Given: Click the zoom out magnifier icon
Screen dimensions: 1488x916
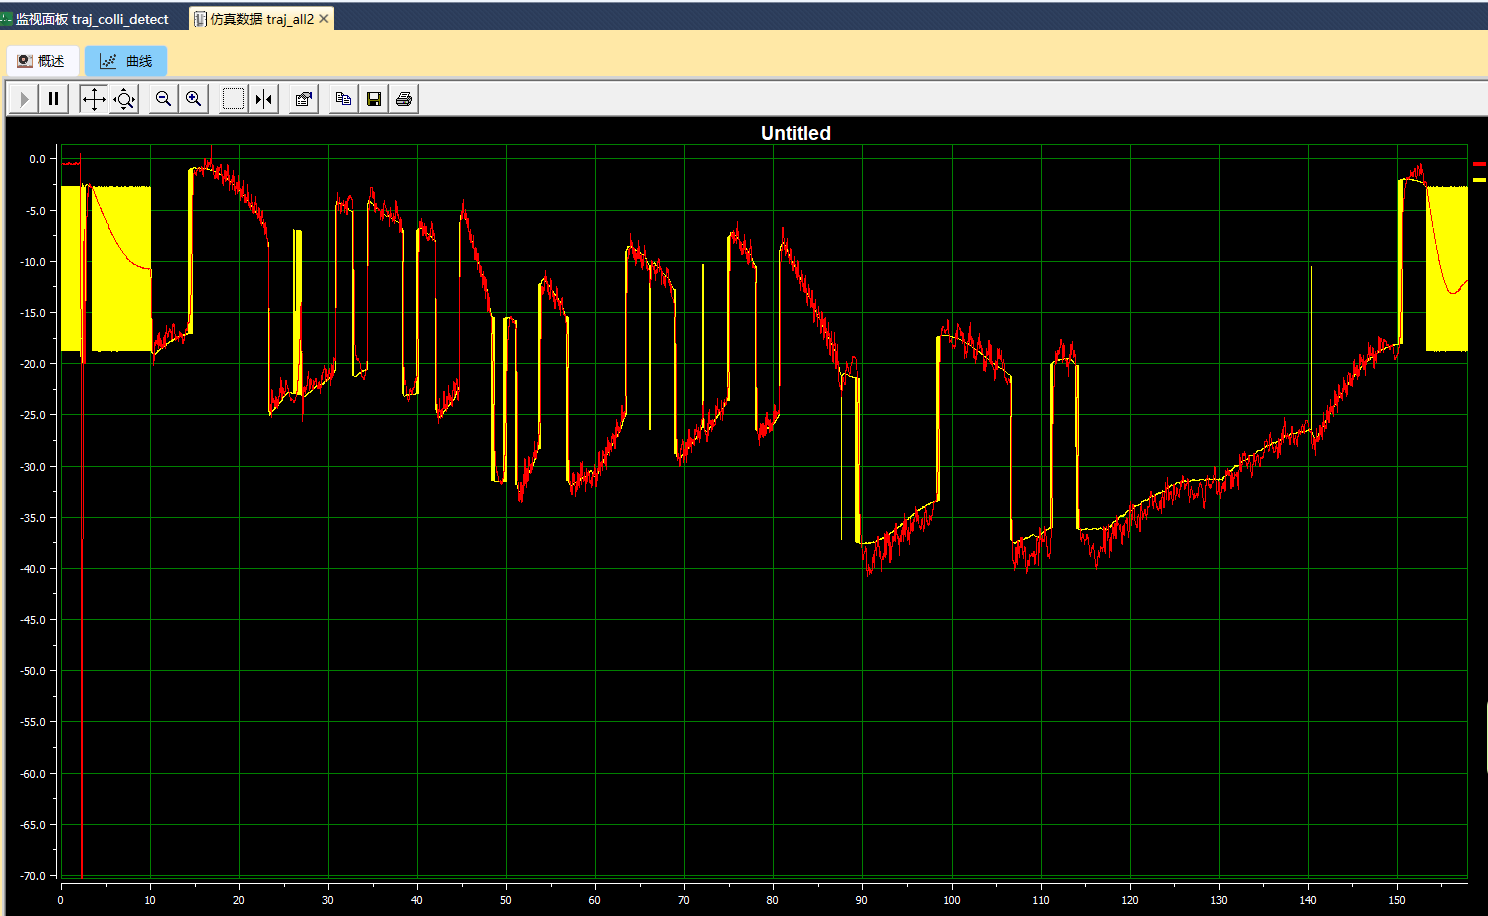Looking at the screenshot, I should coord(163,99).
